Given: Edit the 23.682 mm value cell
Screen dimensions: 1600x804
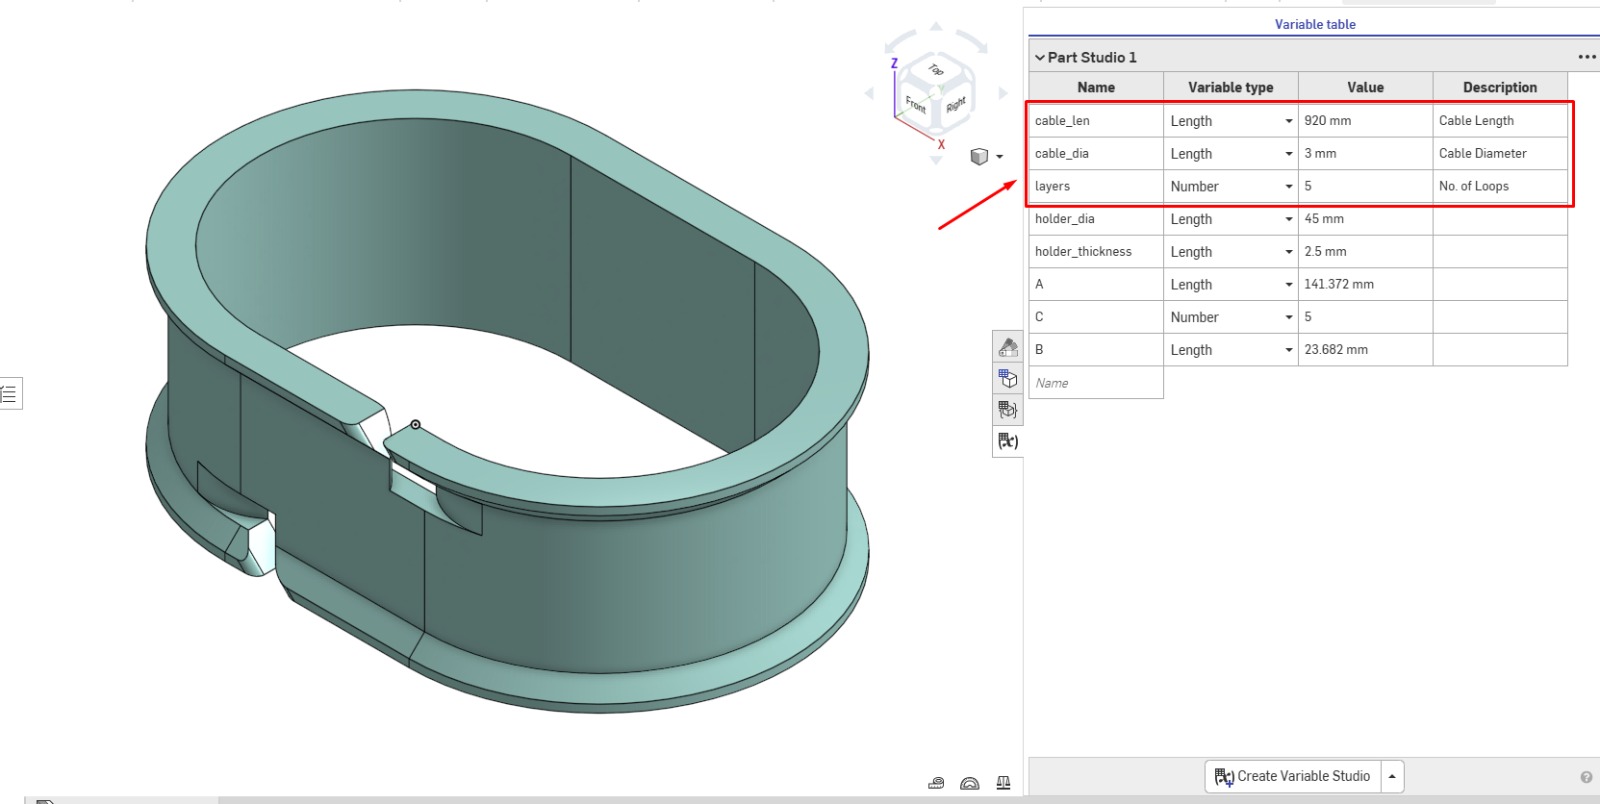Looking at the screenshot, I should [x=1365, y=350].
